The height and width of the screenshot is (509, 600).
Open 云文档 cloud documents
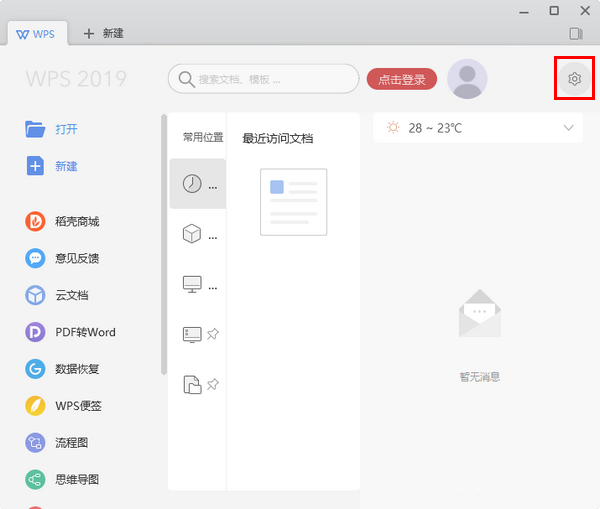click(x=36, y=295)
